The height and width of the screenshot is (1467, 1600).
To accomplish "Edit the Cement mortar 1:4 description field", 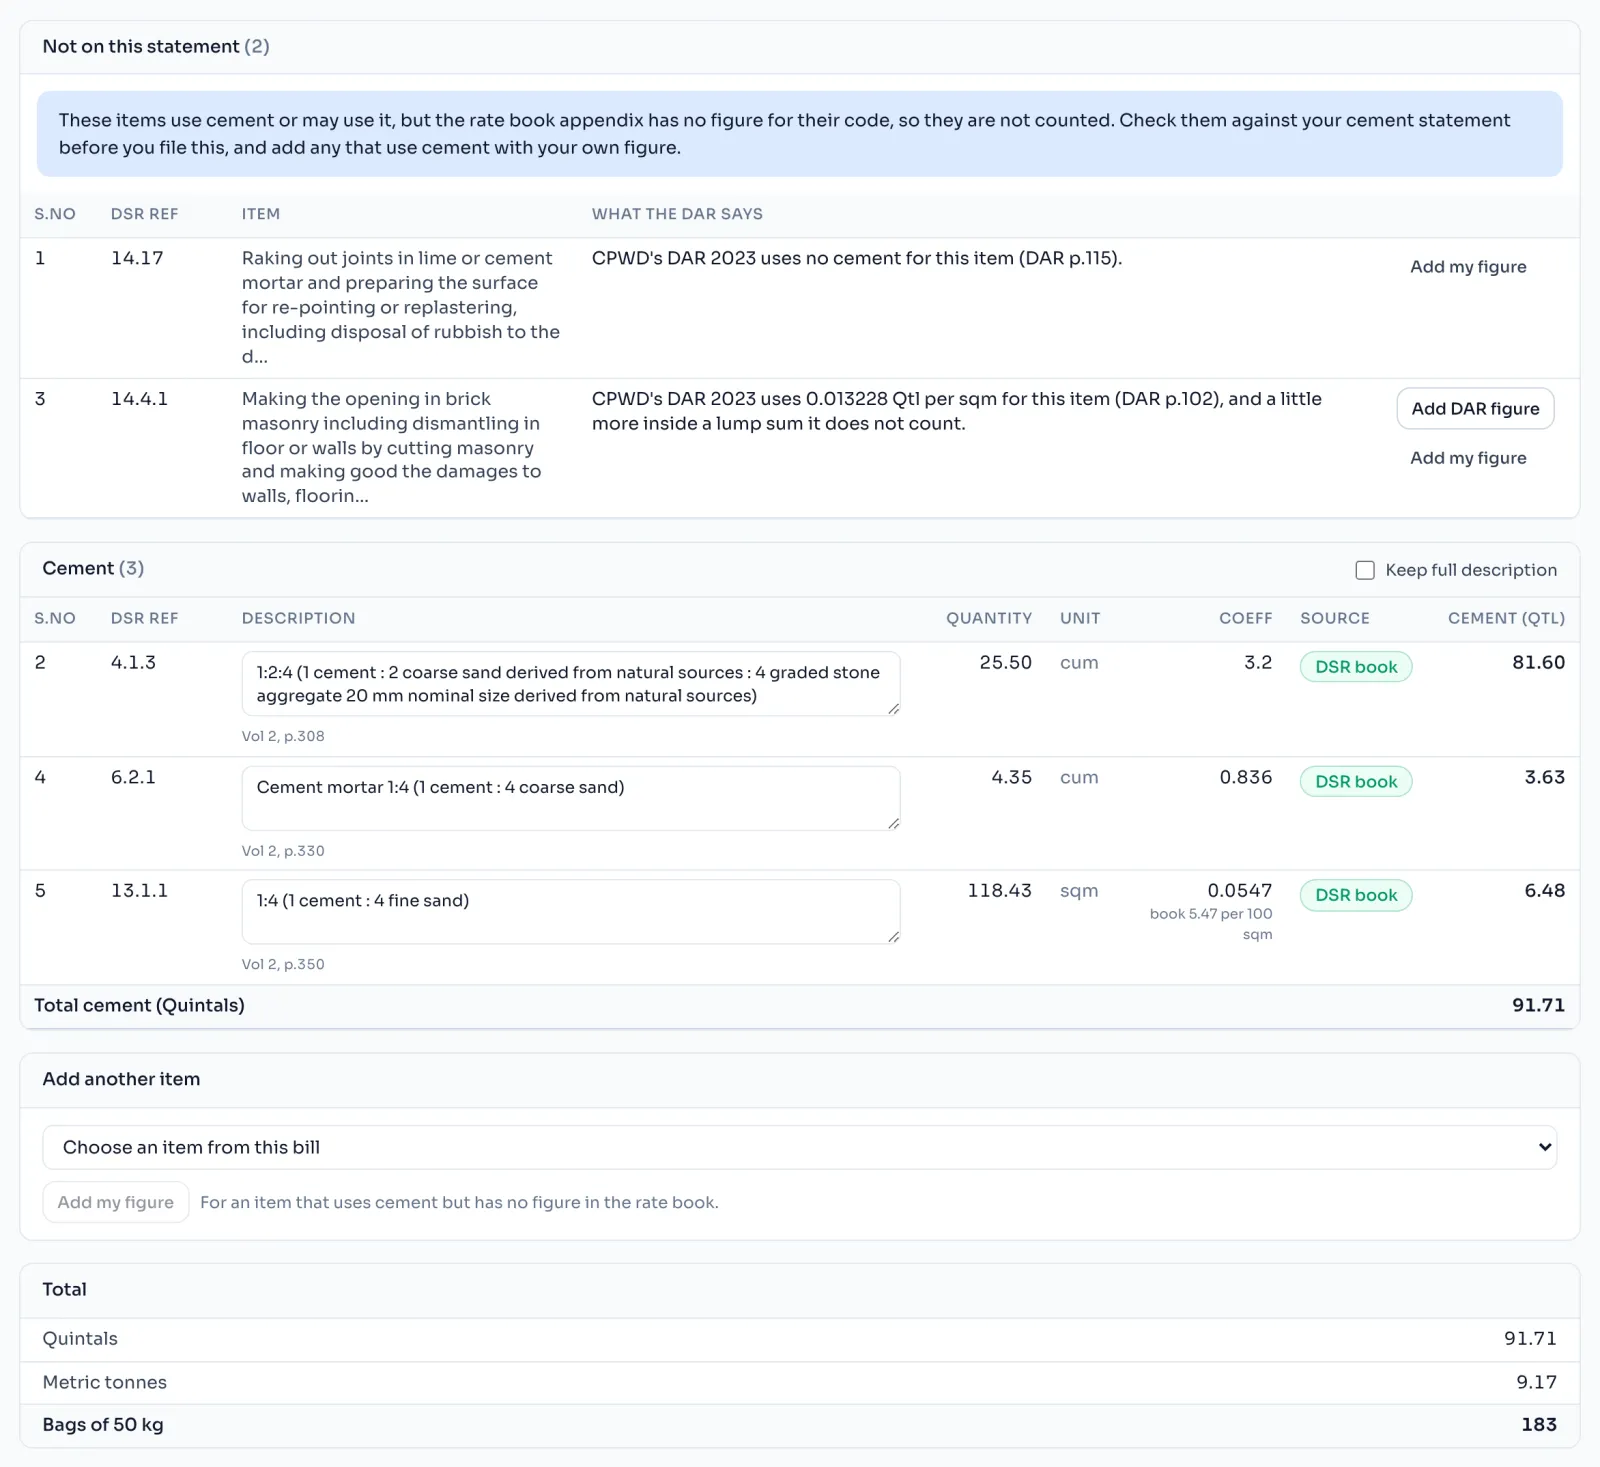I will click(571, 798).
